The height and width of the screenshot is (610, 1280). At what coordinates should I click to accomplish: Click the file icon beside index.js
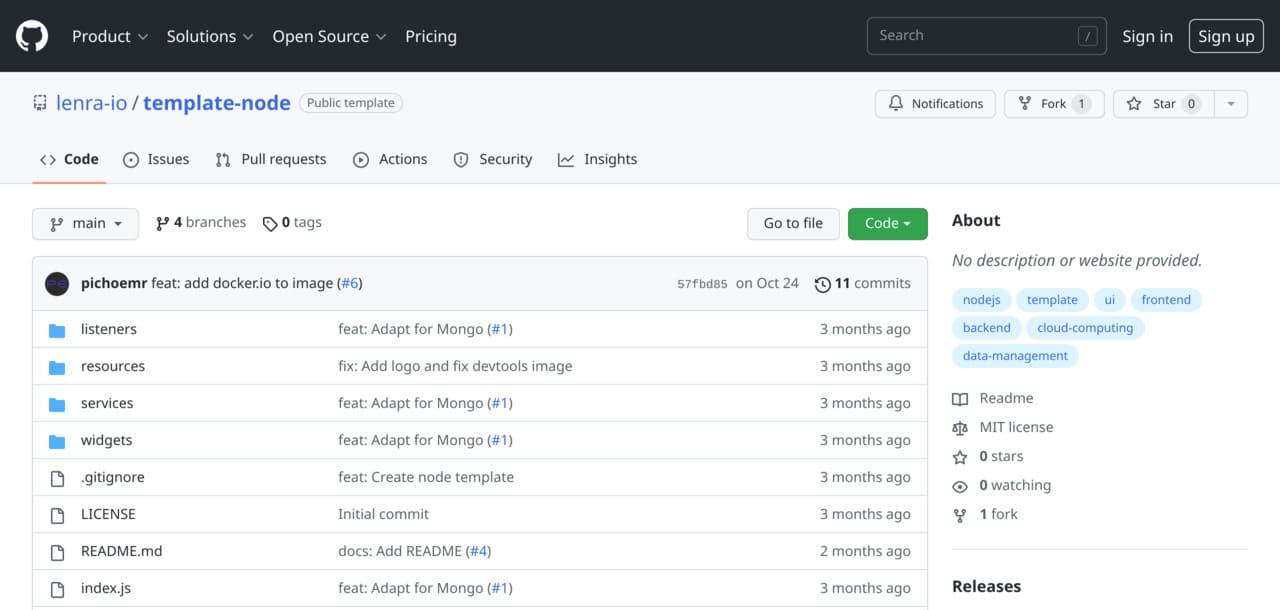(x=57, y=589)
